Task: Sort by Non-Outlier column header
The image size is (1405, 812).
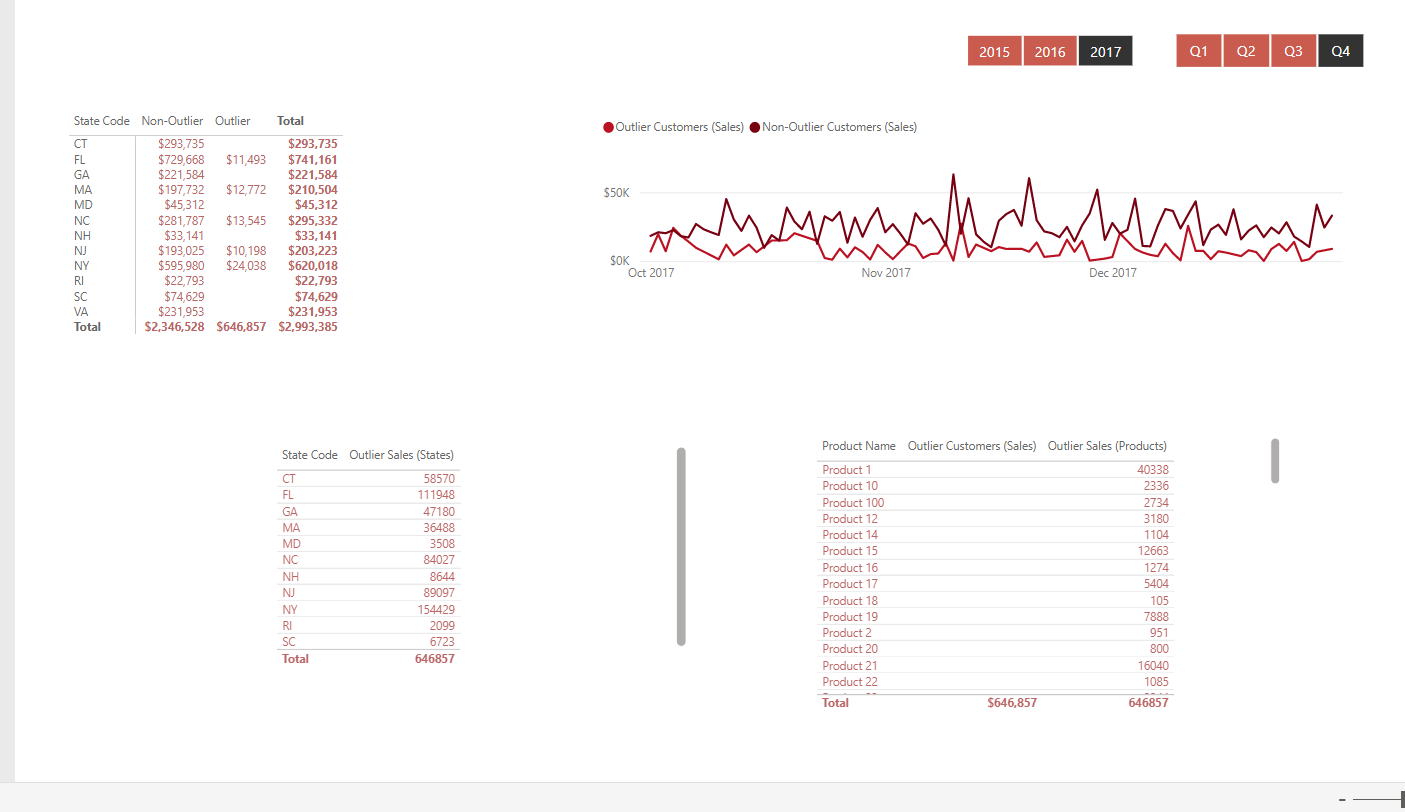Action: pyautogui.click(x=172, y=121)
